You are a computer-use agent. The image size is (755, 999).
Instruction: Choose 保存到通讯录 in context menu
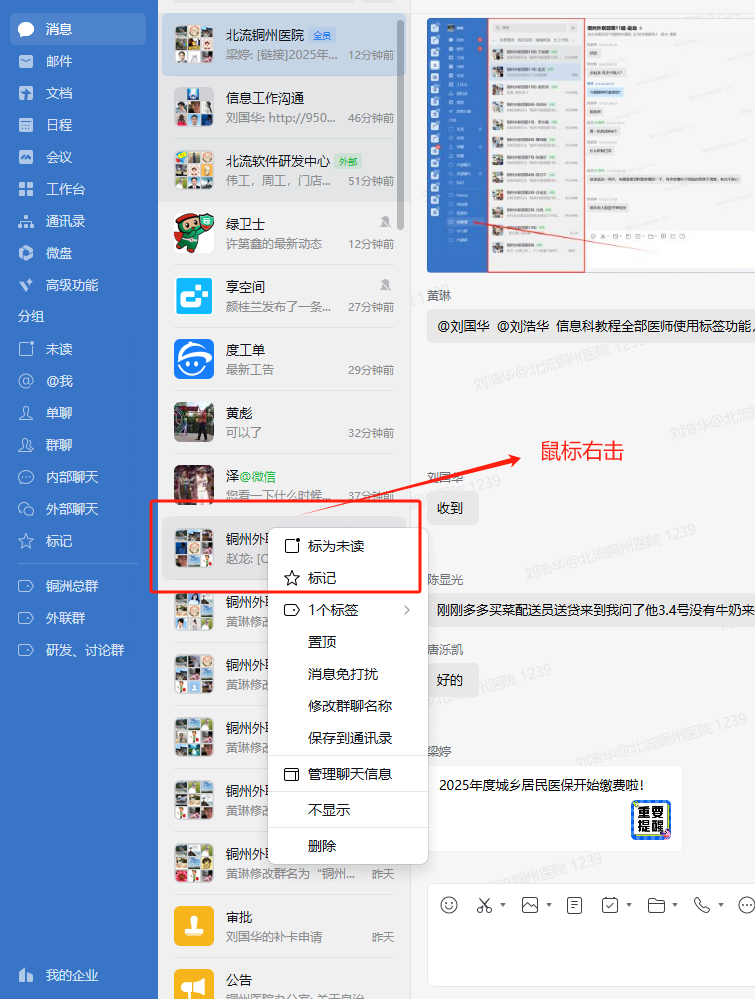pyautogui.click(x=348, y=738)
